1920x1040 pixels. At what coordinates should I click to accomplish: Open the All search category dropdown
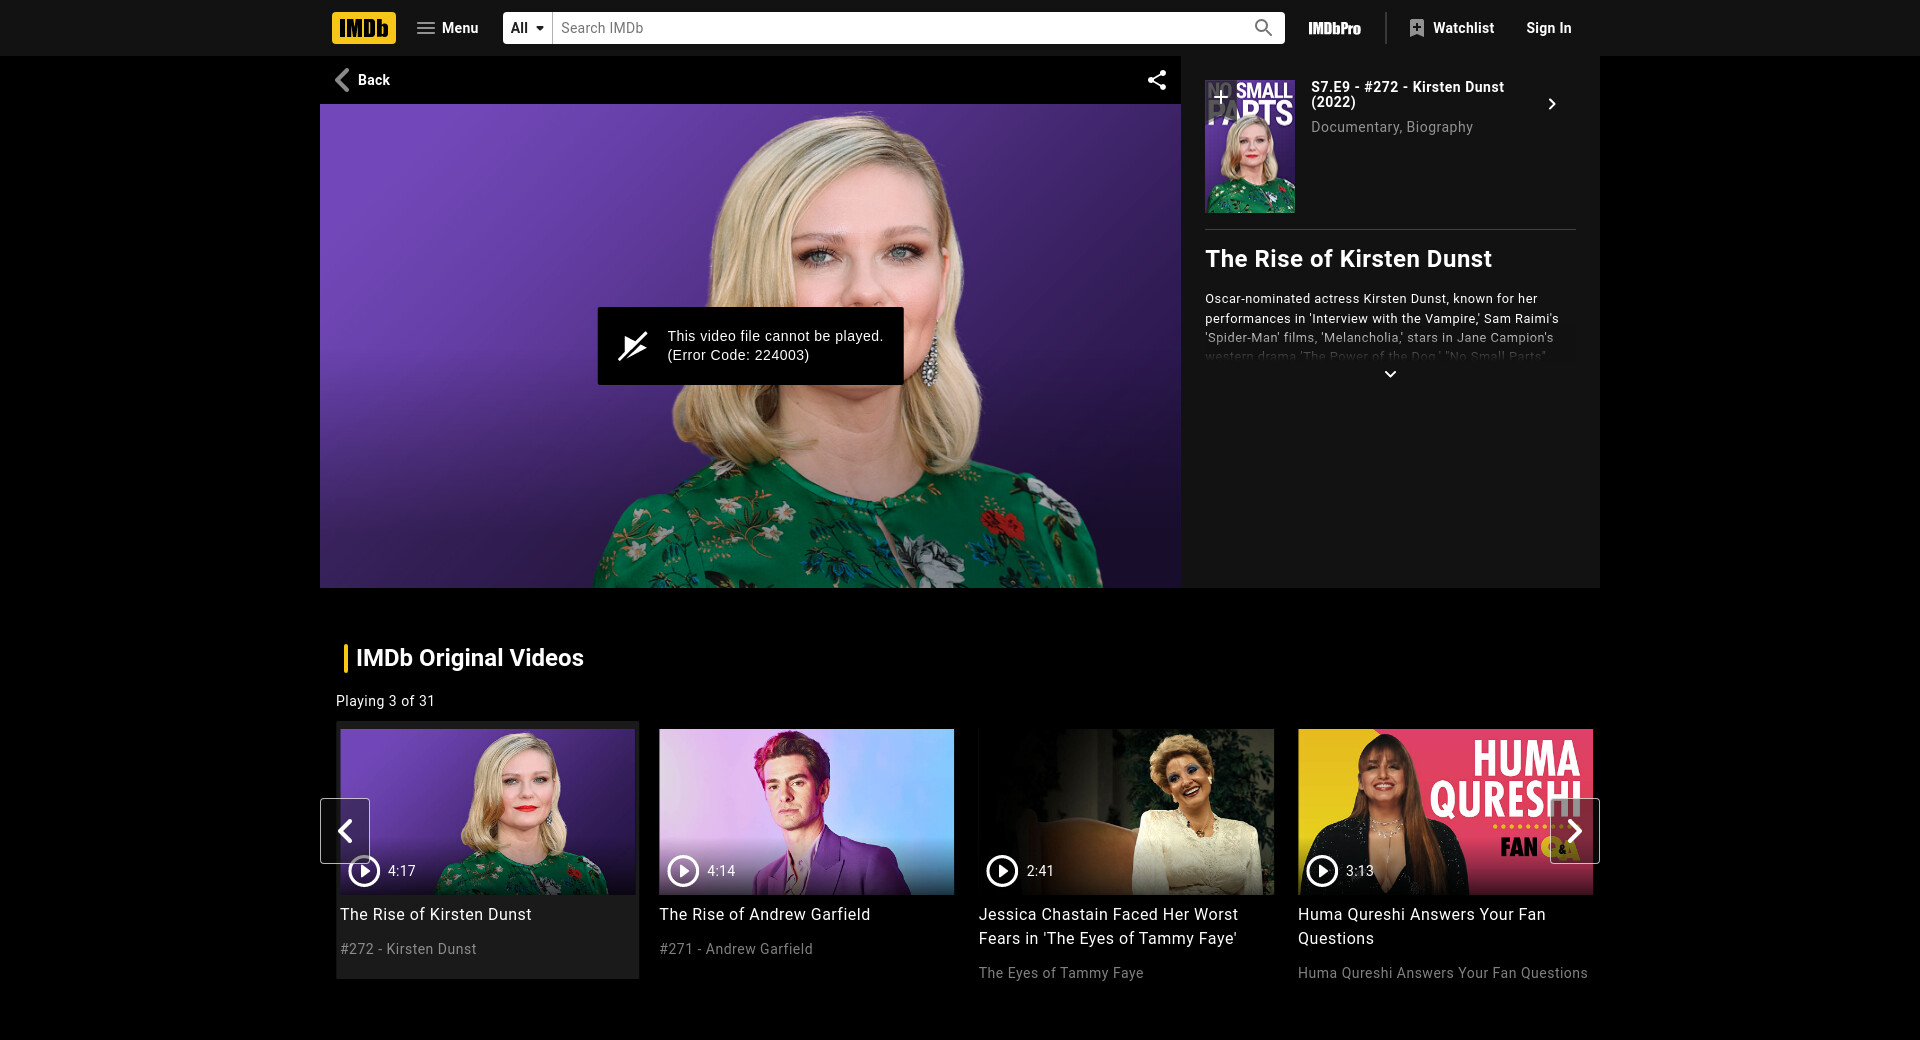click(527, 28)
